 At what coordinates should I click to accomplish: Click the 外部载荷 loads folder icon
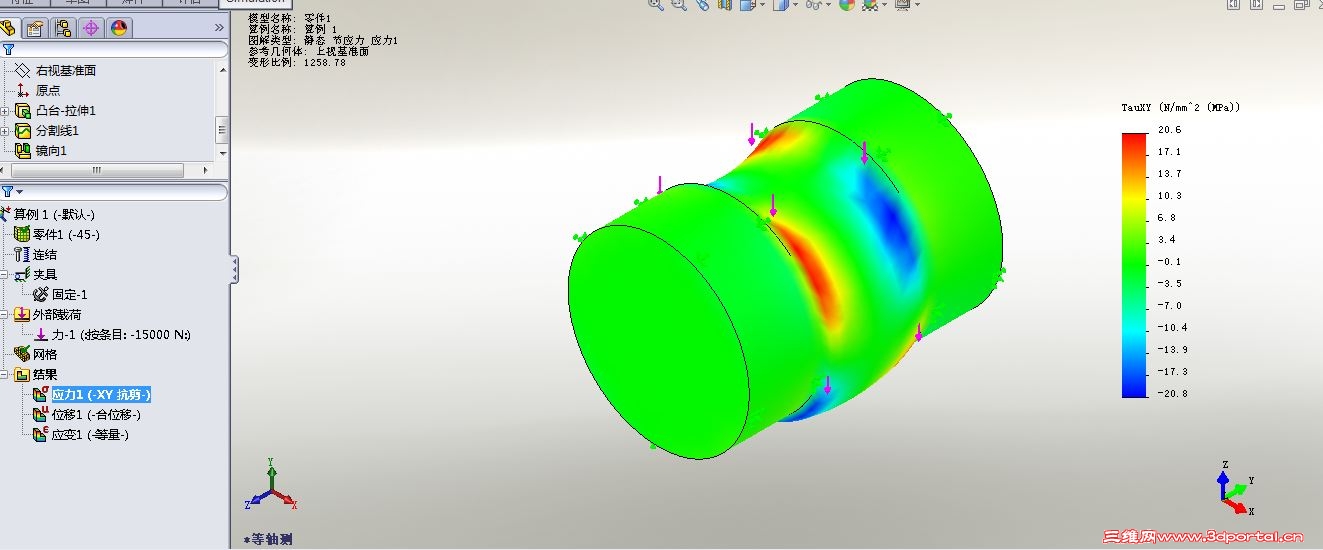pyautogui.click(x=22, y=314)
